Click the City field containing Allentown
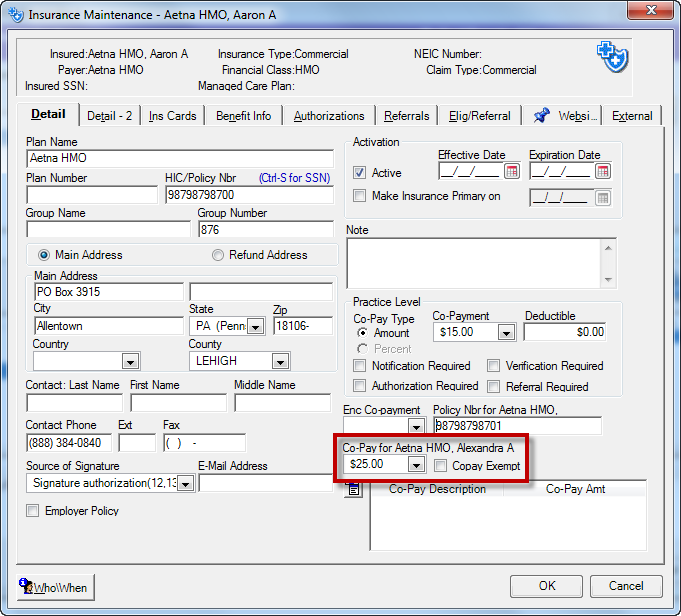Image resolution: width=681 pixels, height=616 pixels. (x=109, y=326)
